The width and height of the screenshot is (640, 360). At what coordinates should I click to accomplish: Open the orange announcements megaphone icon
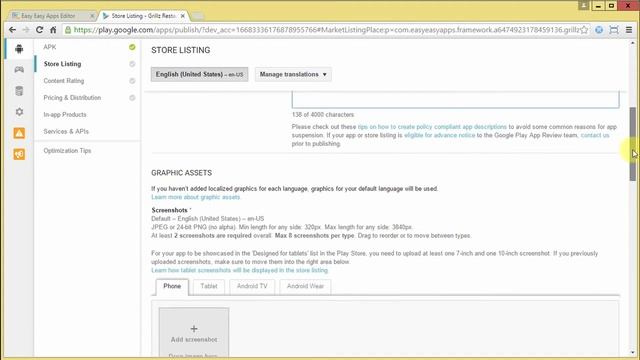tap(19, 154)
